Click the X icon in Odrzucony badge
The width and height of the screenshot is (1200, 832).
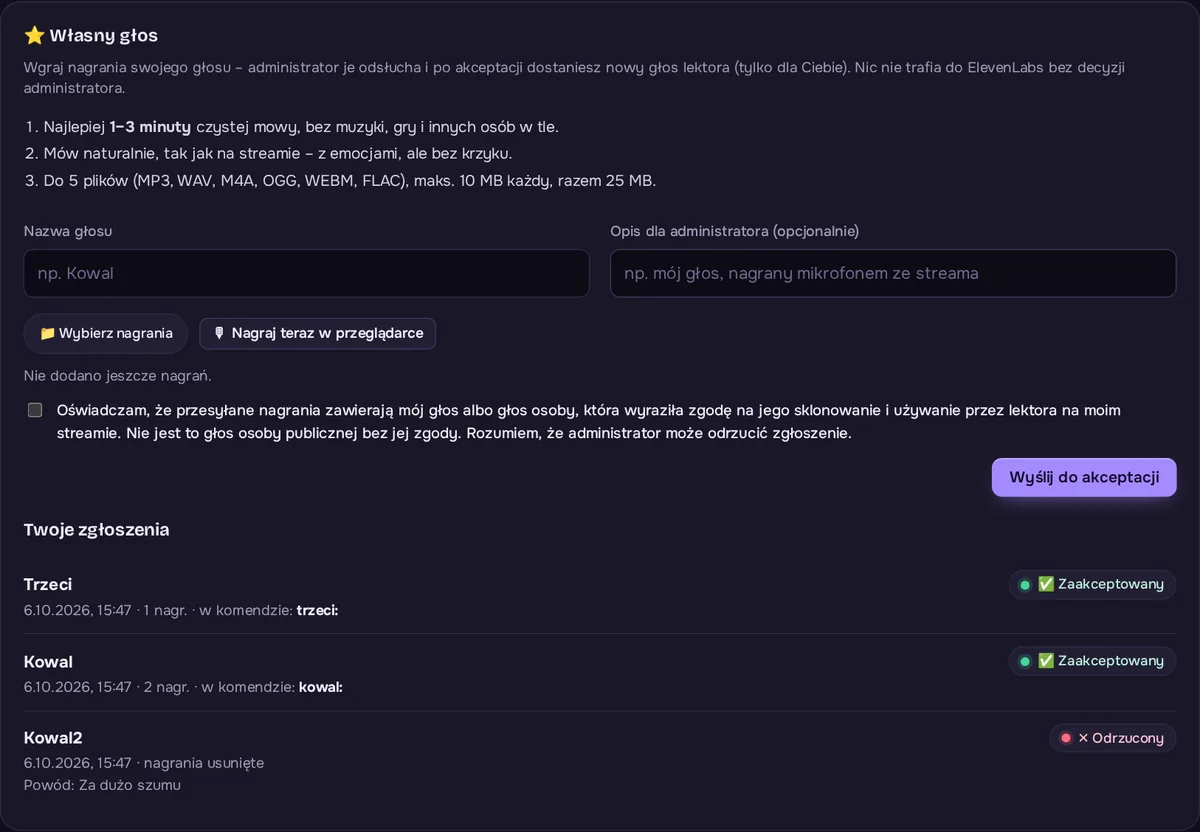click(x=1083, y=738)
